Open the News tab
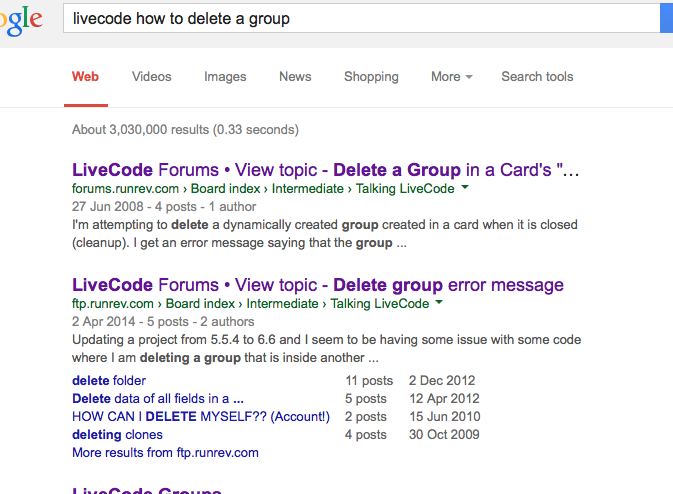 pyautogui.click(x=295, y=77)
